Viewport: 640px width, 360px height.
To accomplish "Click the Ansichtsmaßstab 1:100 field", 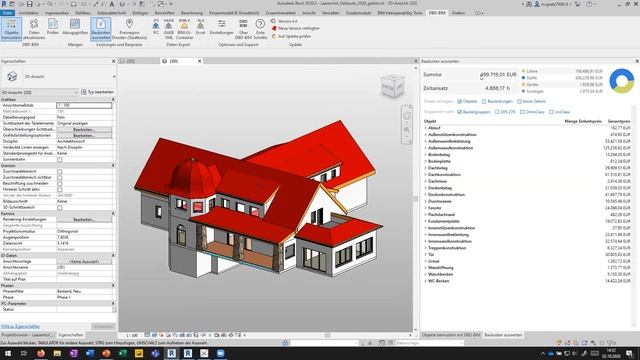I will click(x=84, y=105).
